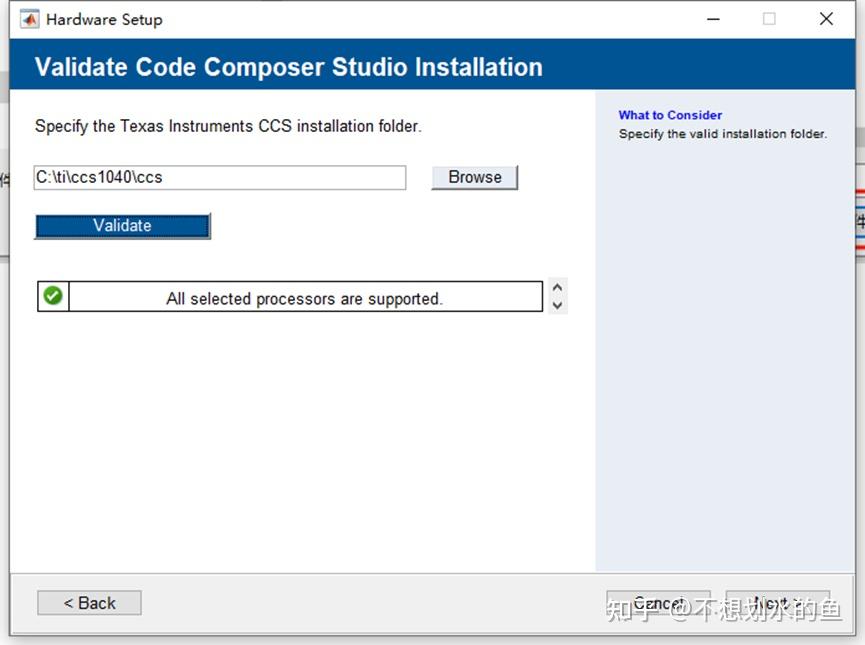Minimize the Hardware Setup window
The image size is (865, 645).
713,18
